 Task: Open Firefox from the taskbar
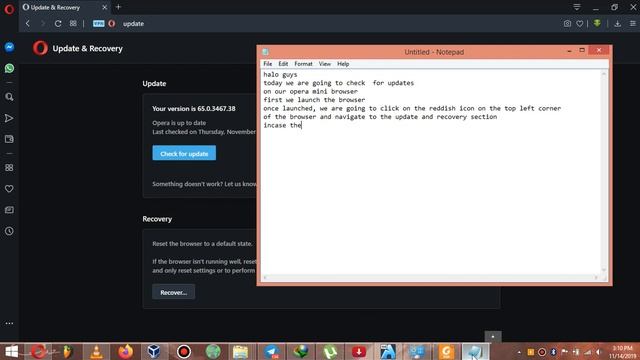(125, 351)
